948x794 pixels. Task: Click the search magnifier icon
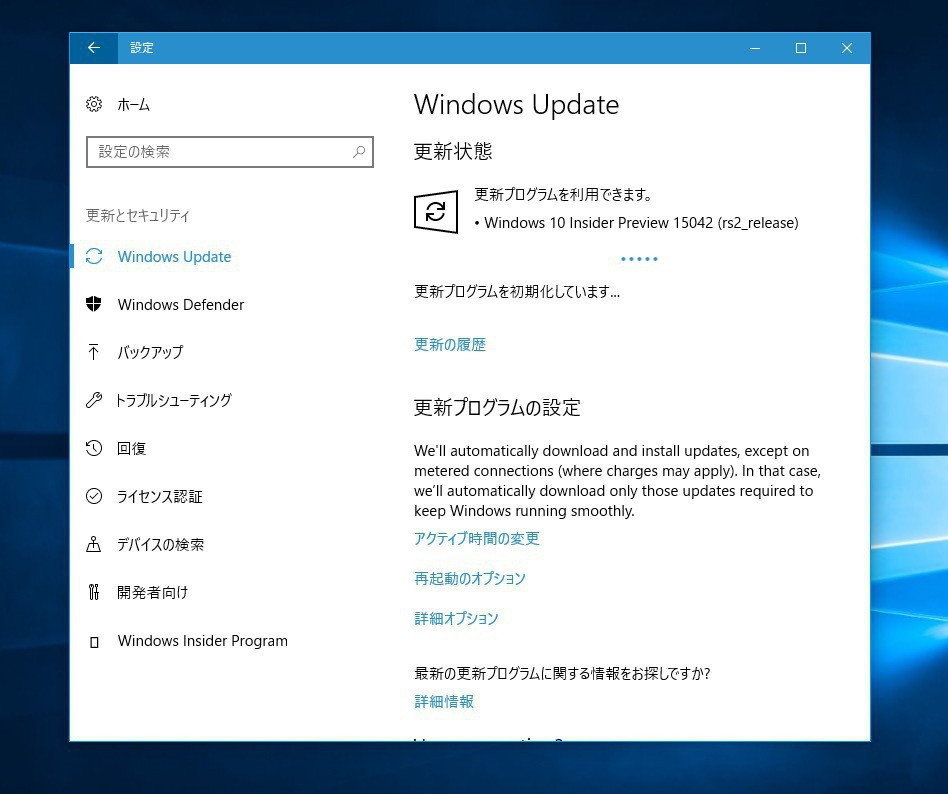(x=359, y=152)
